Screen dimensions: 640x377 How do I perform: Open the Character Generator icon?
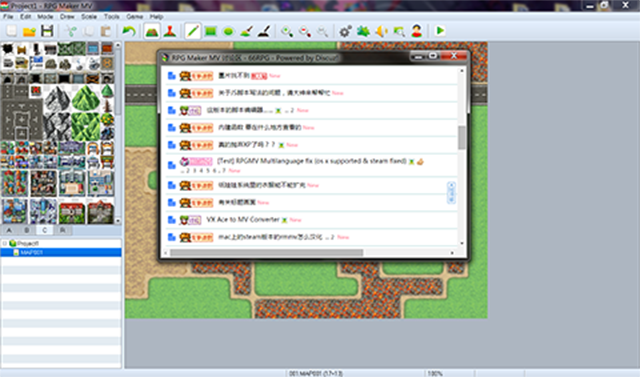point(417,31)
